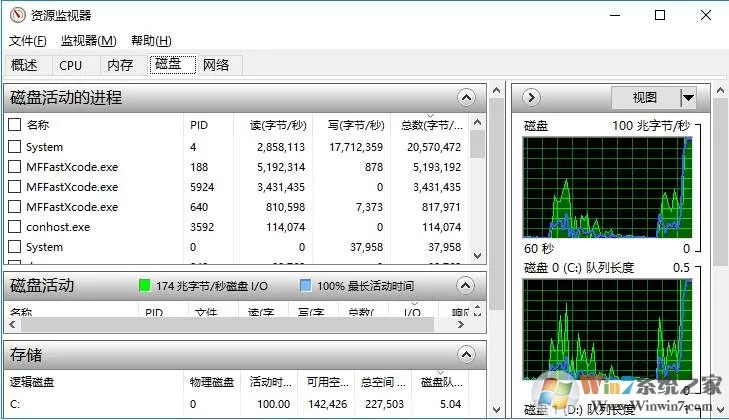The image size is (729, 420).
Task: Open the 视图 dropdown arrow
Action: coord(688,98)
